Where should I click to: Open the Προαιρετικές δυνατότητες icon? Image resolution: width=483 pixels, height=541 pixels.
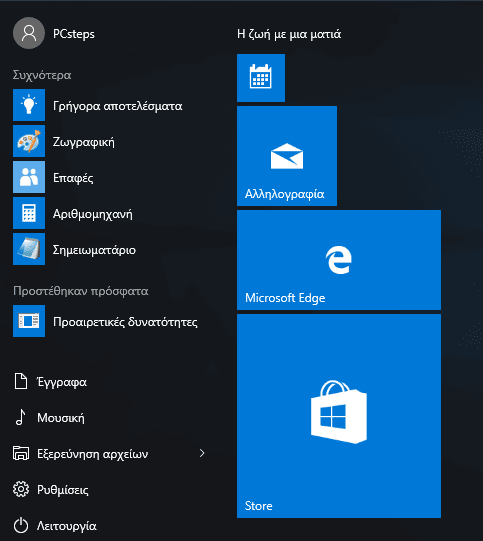tap(29, 321)
